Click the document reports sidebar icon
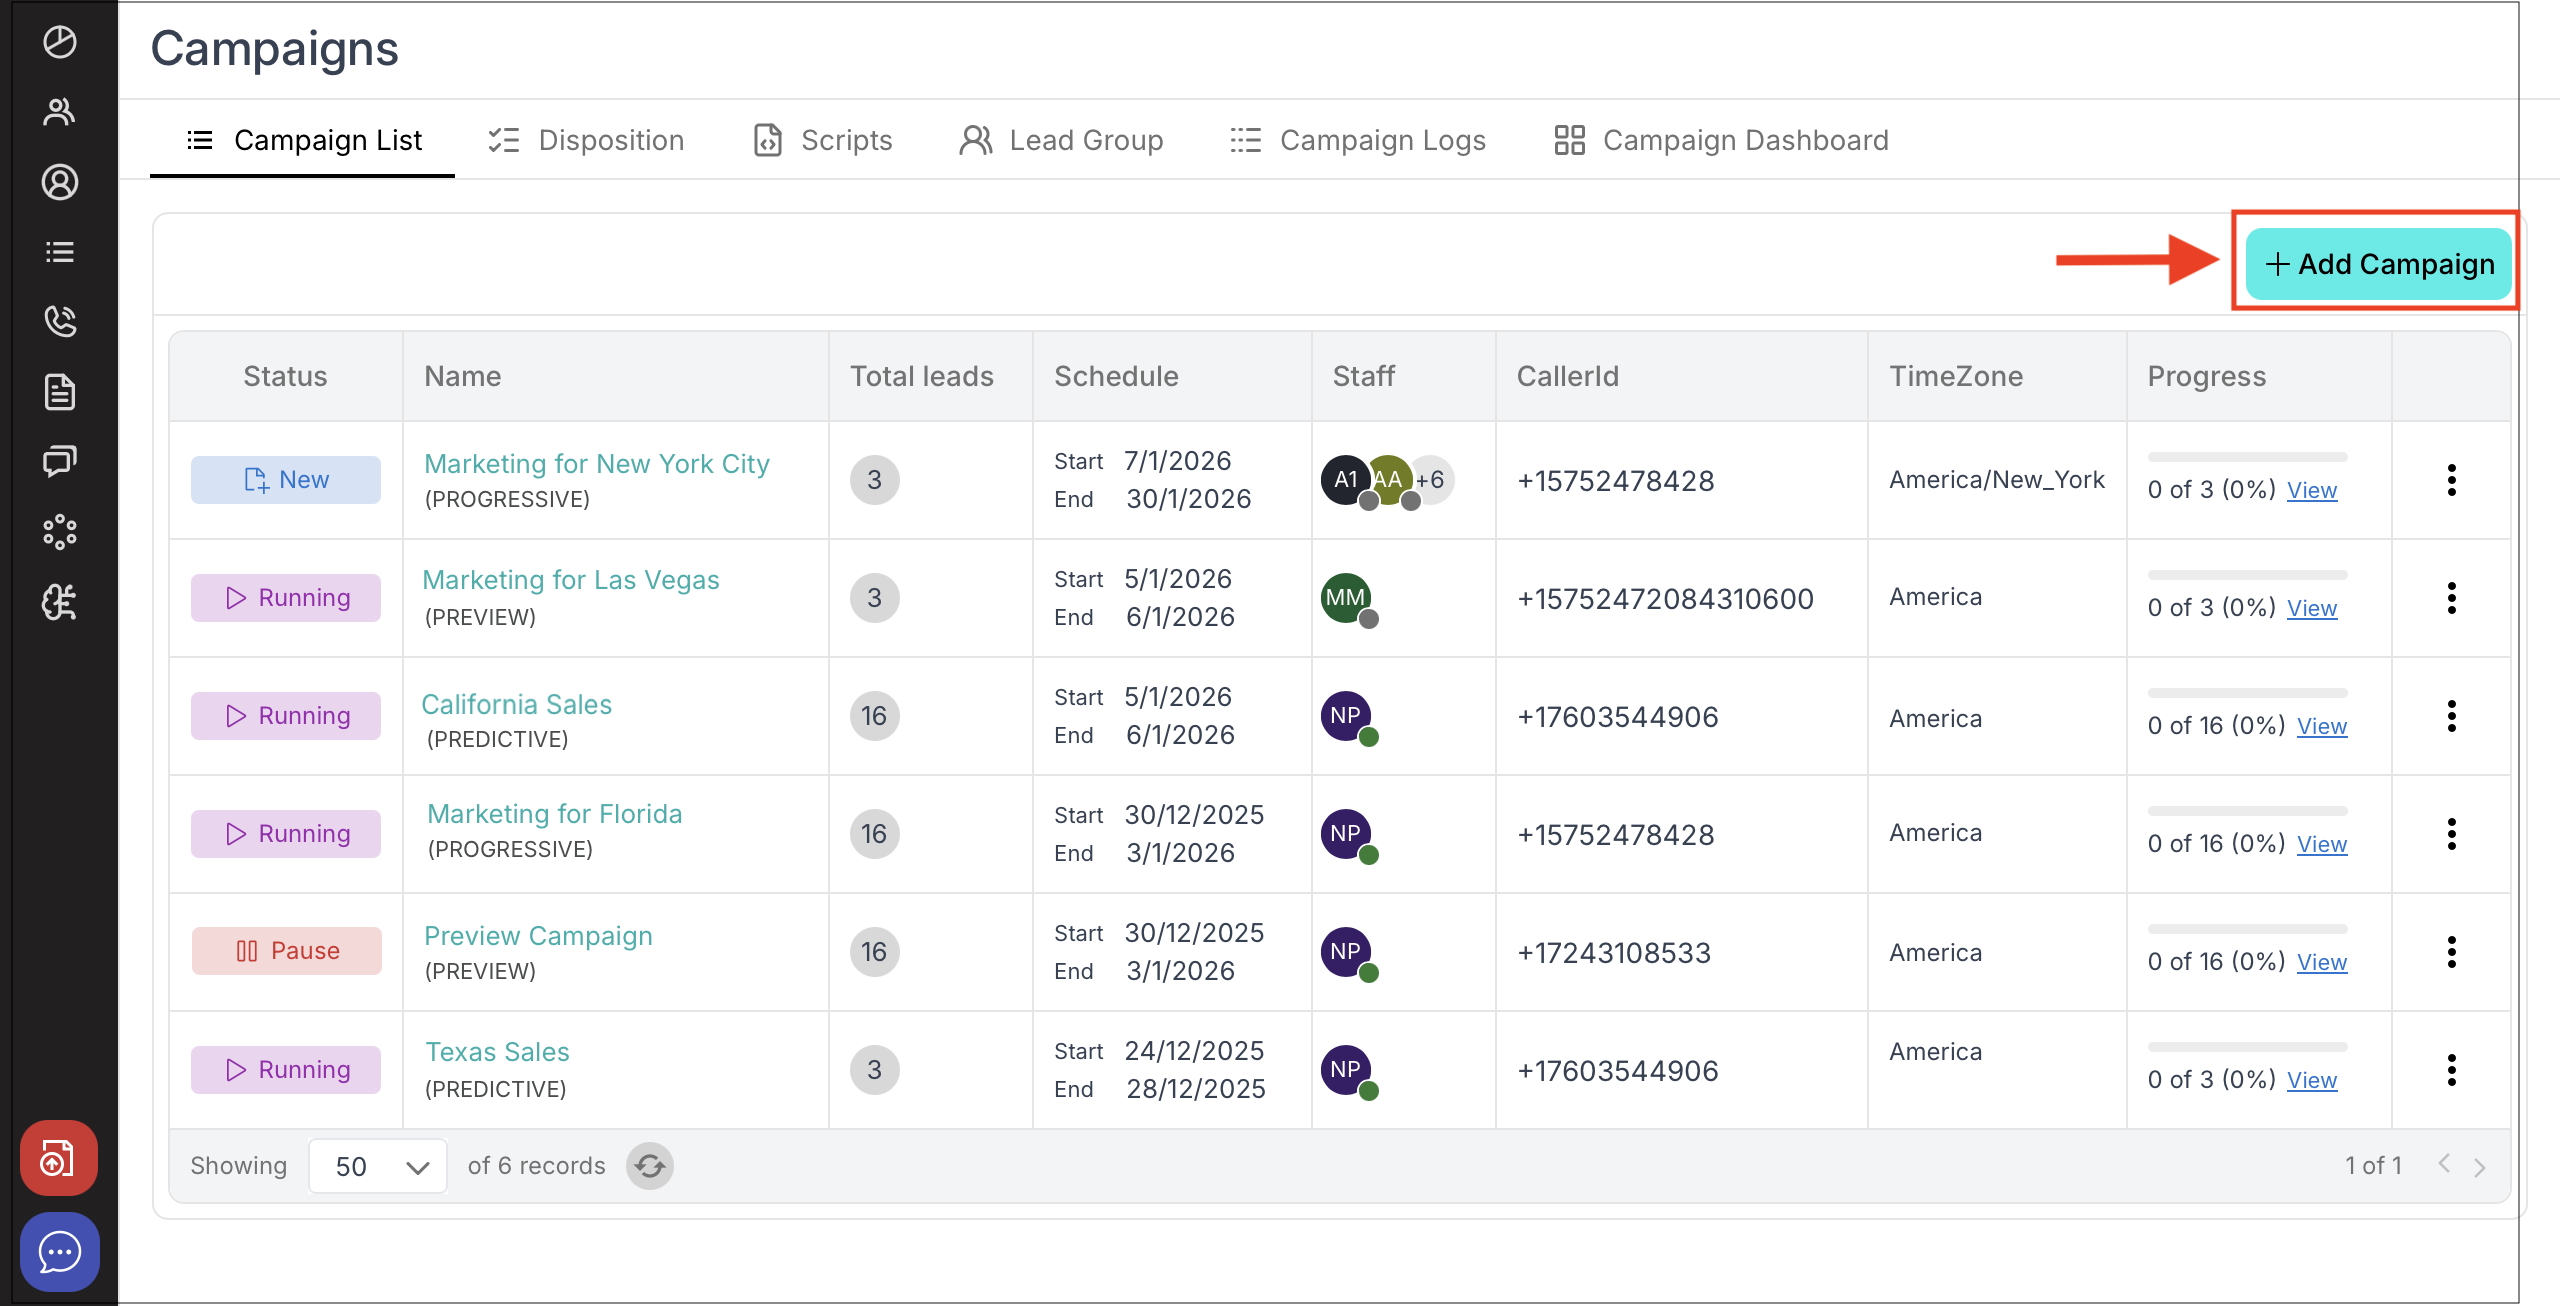Image resolution: width=2560 pixels, height=1306 pixels. tap(60, 392)
